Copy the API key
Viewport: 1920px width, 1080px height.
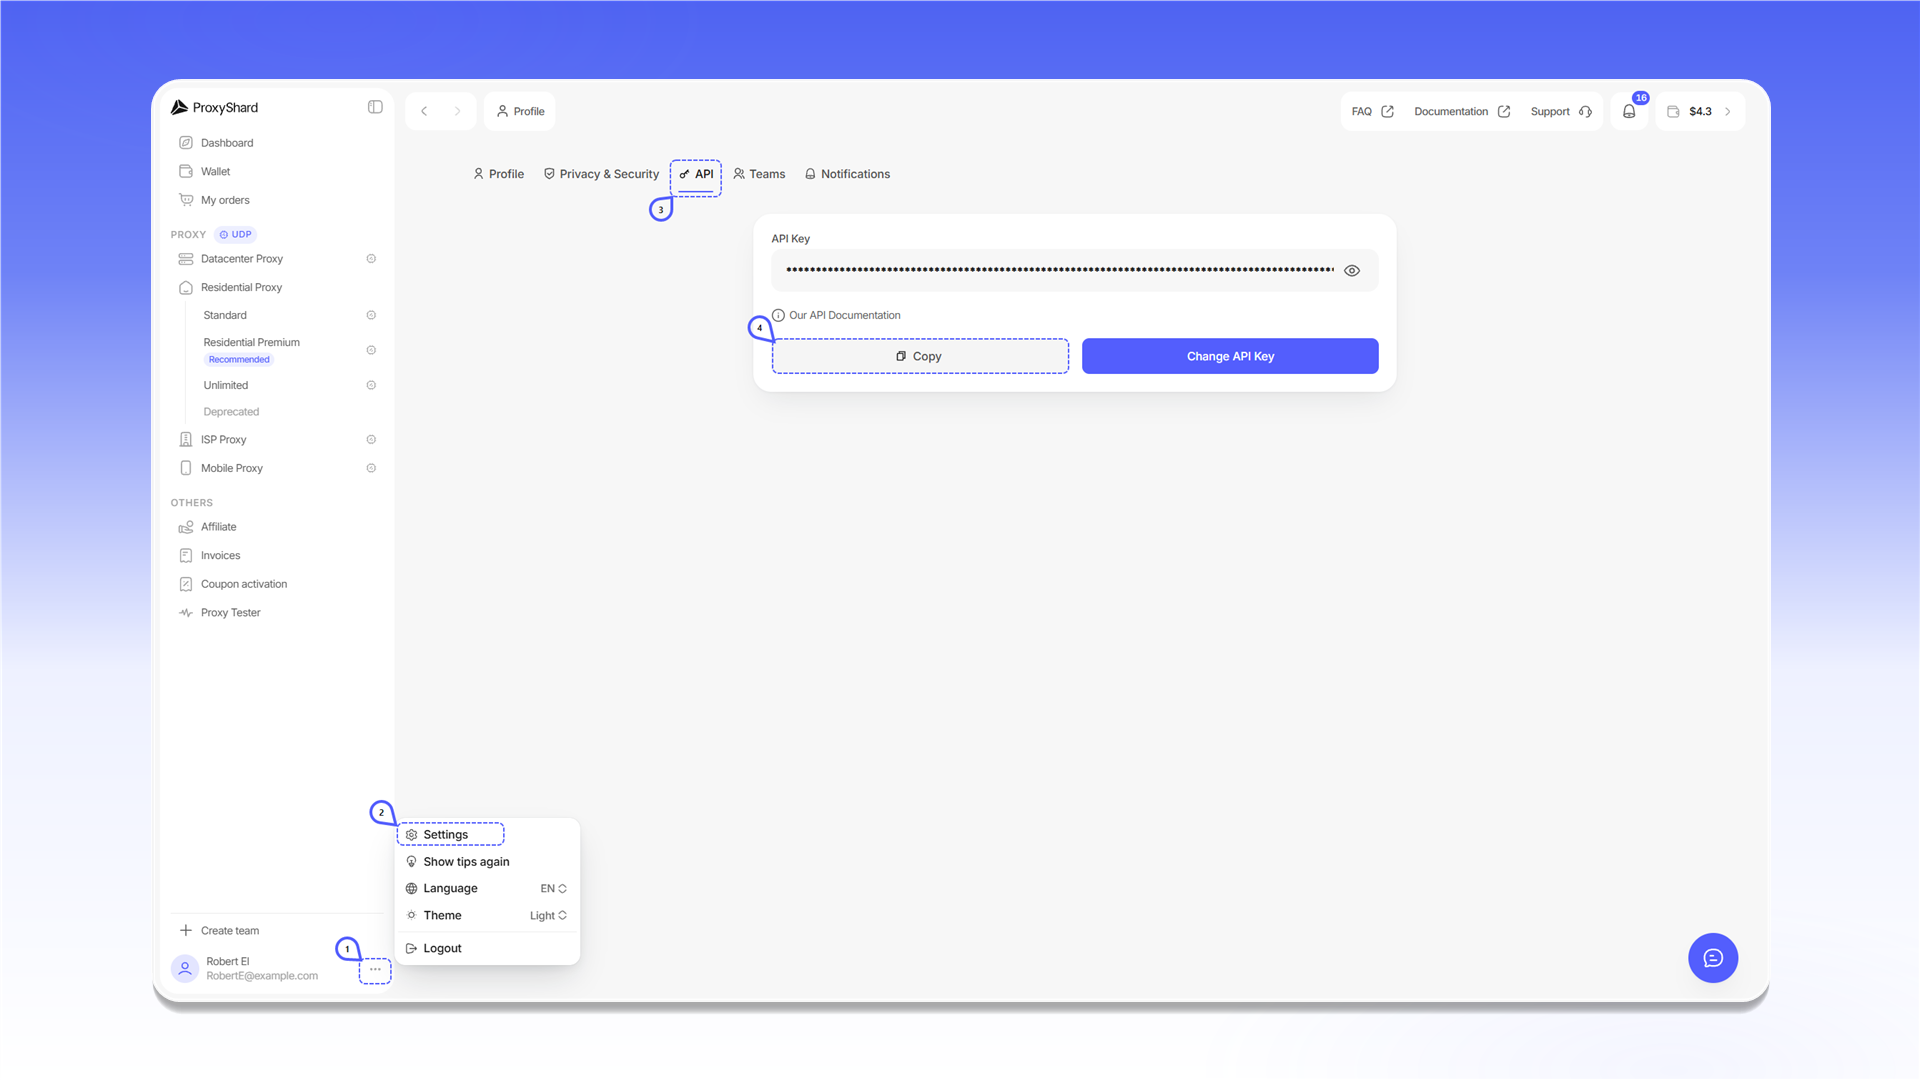click(920, 356)
